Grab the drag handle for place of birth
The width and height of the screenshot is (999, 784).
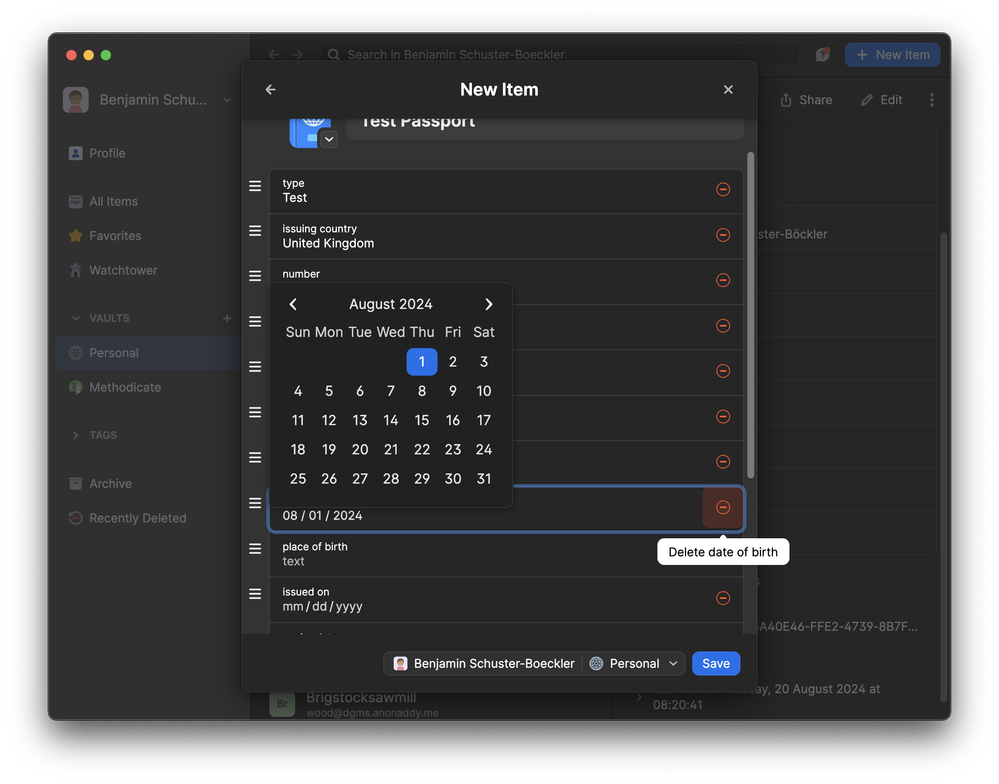point(255,549)
